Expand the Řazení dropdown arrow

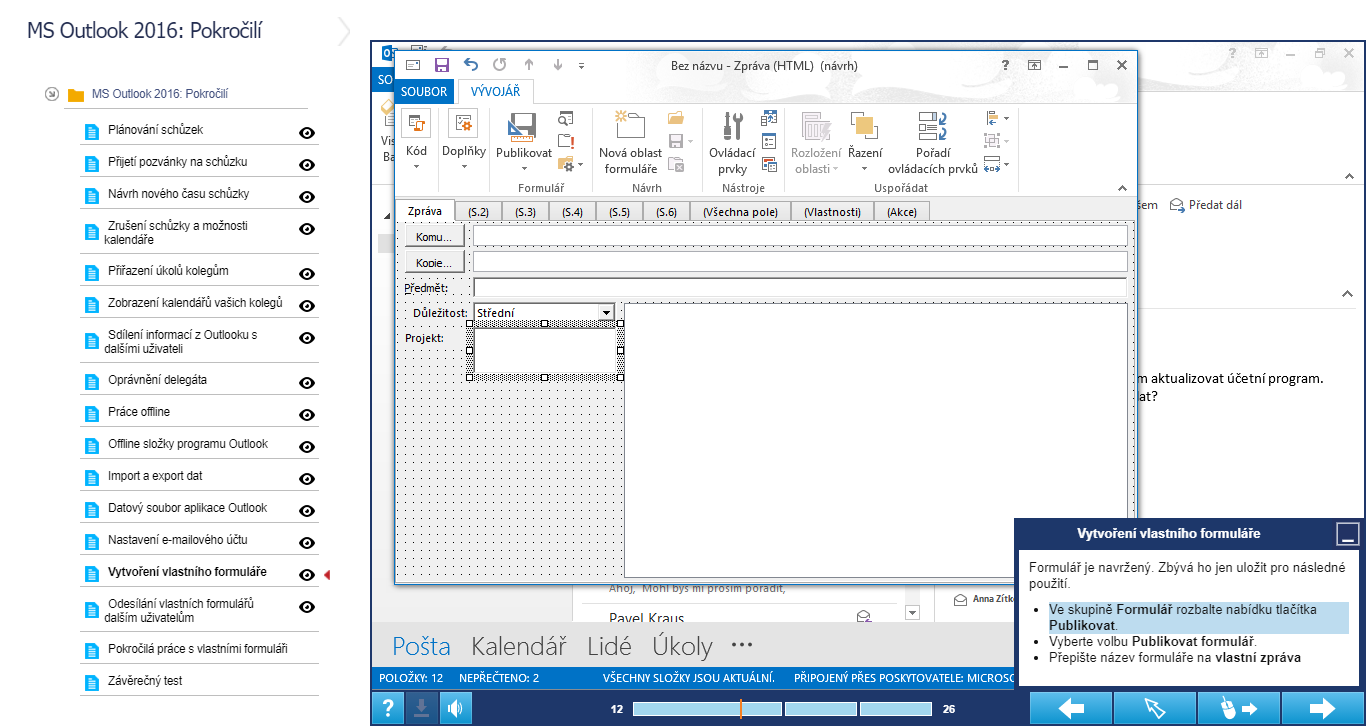(864, 168)
